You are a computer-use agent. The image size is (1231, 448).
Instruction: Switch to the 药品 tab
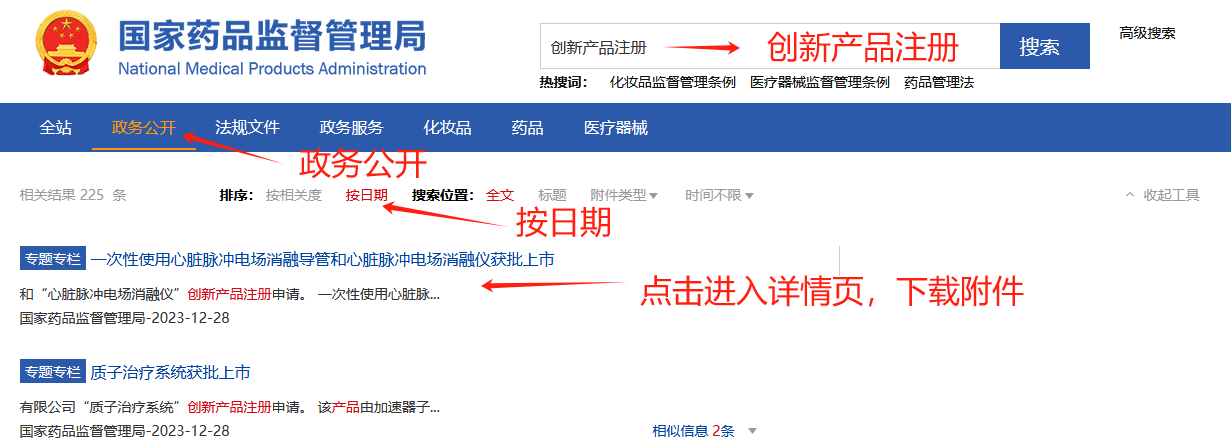[x=527, y=127]
